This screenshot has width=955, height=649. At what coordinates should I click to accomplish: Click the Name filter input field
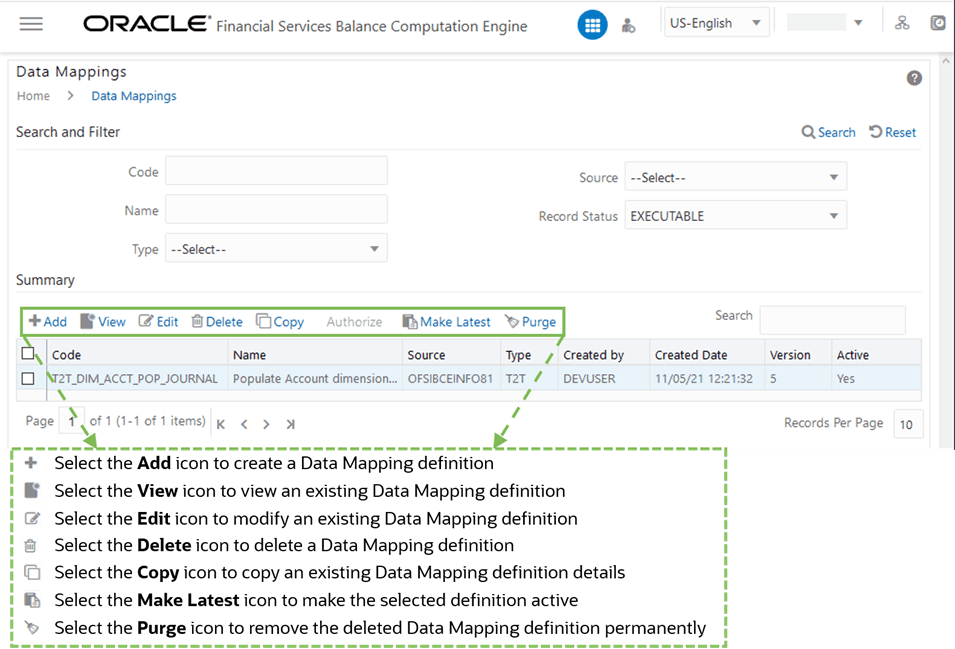click(276, 209)
